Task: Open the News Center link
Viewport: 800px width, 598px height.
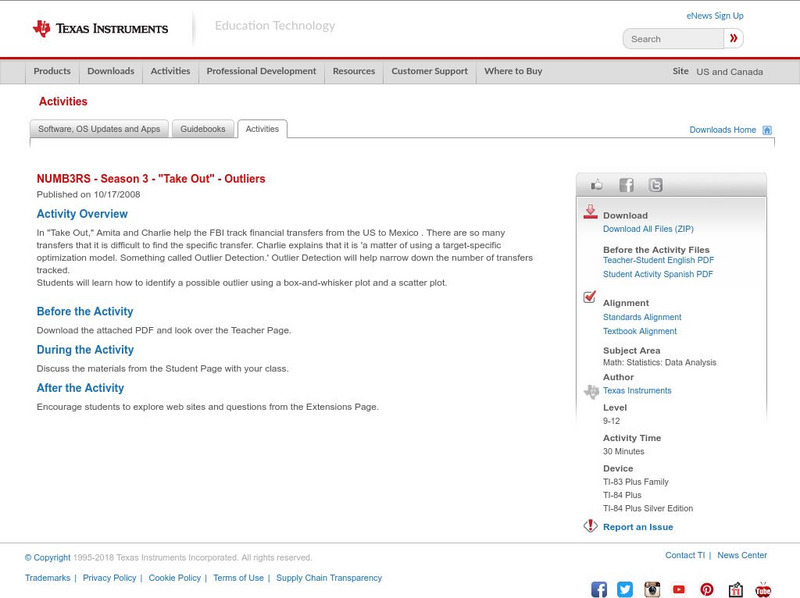Action: pyautogui.click(x=742, y=555)
